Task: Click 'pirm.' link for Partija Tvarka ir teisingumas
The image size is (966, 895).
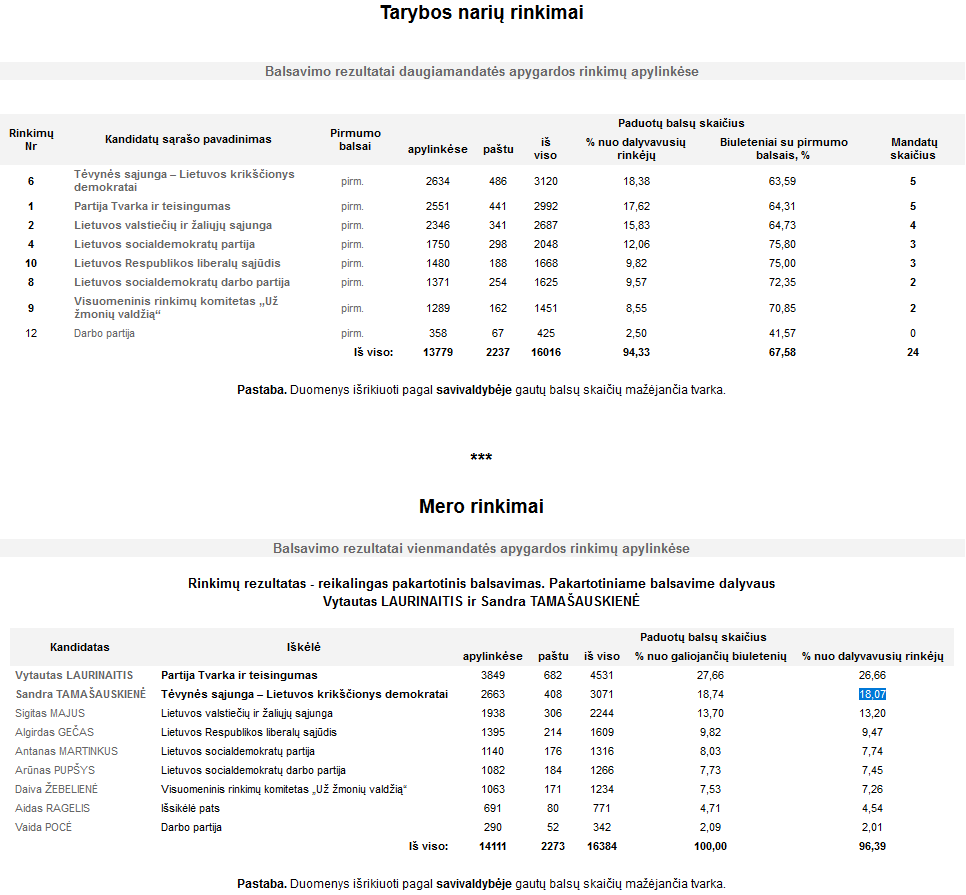Action: (352, 206)
